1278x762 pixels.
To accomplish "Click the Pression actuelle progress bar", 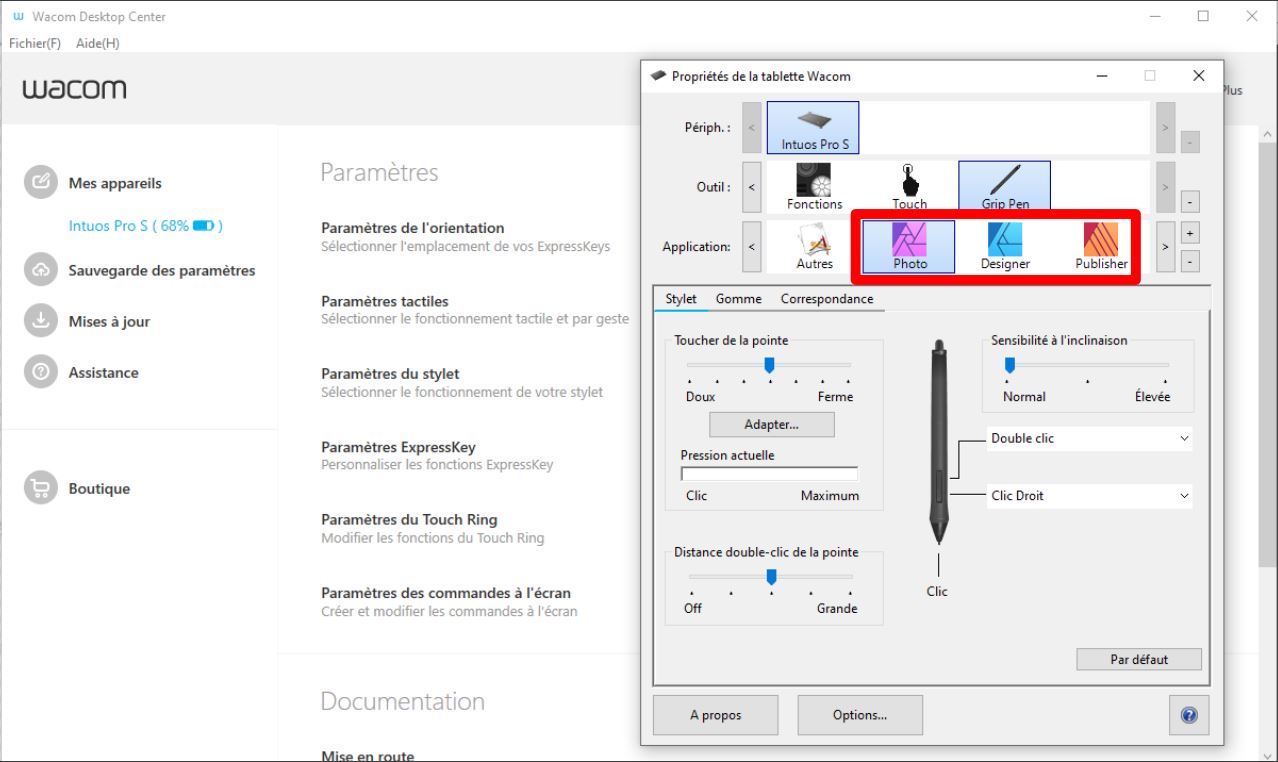I will [x=769, y=474].
